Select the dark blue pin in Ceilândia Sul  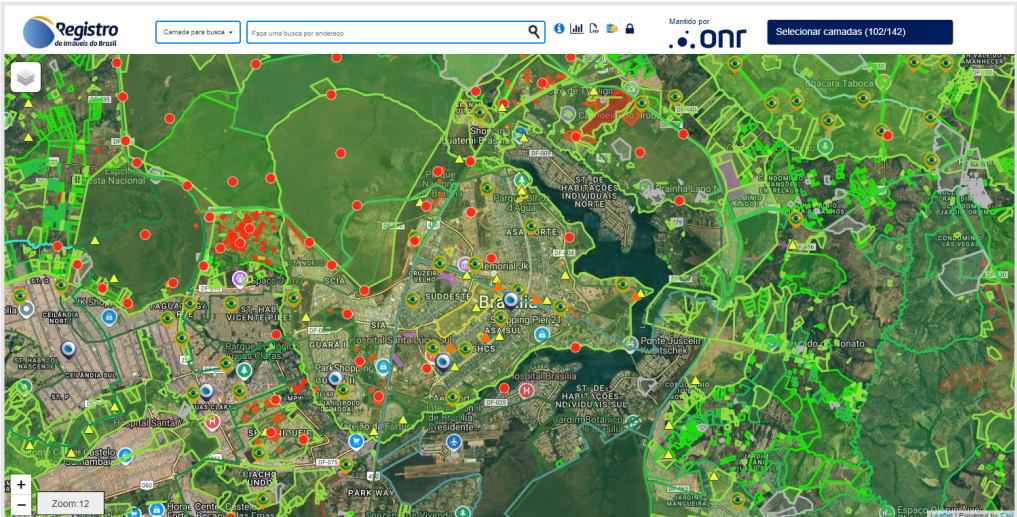(67, 350)
